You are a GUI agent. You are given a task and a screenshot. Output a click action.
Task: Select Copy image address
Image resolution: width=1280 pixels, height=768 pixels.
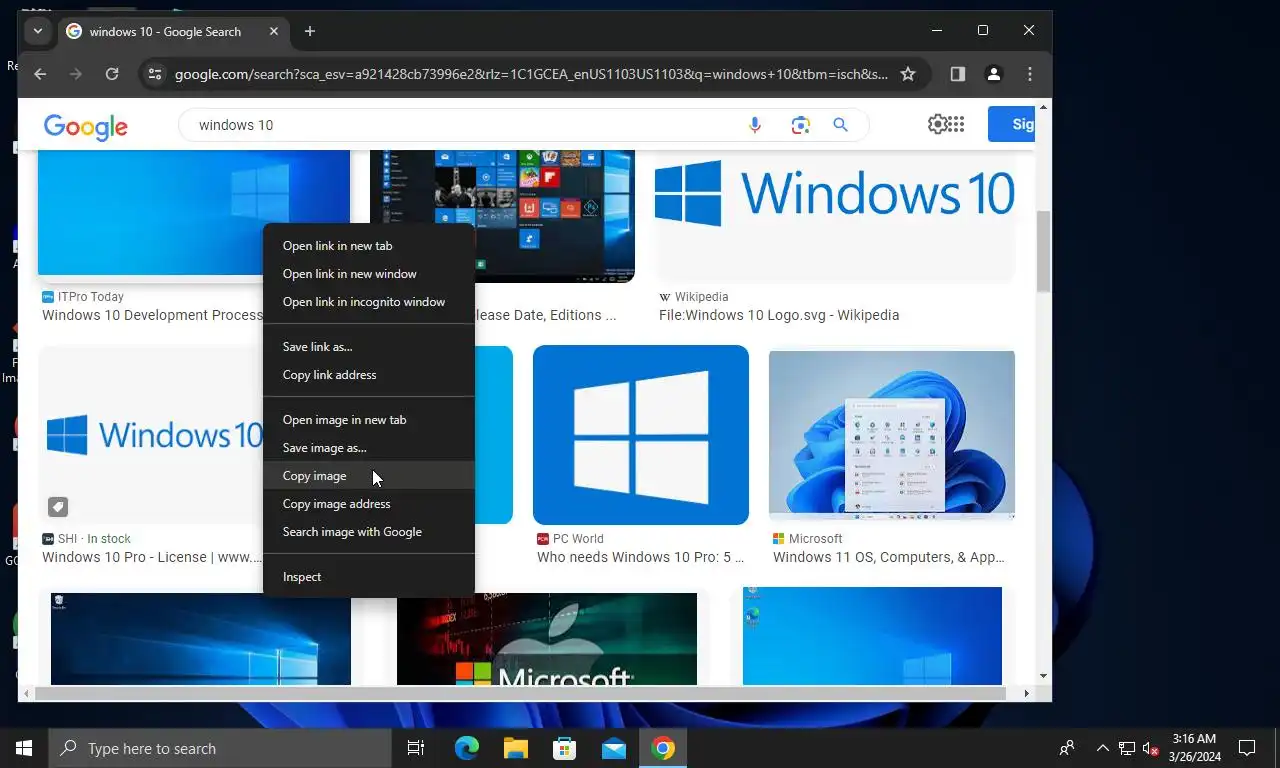pos(369,504)
